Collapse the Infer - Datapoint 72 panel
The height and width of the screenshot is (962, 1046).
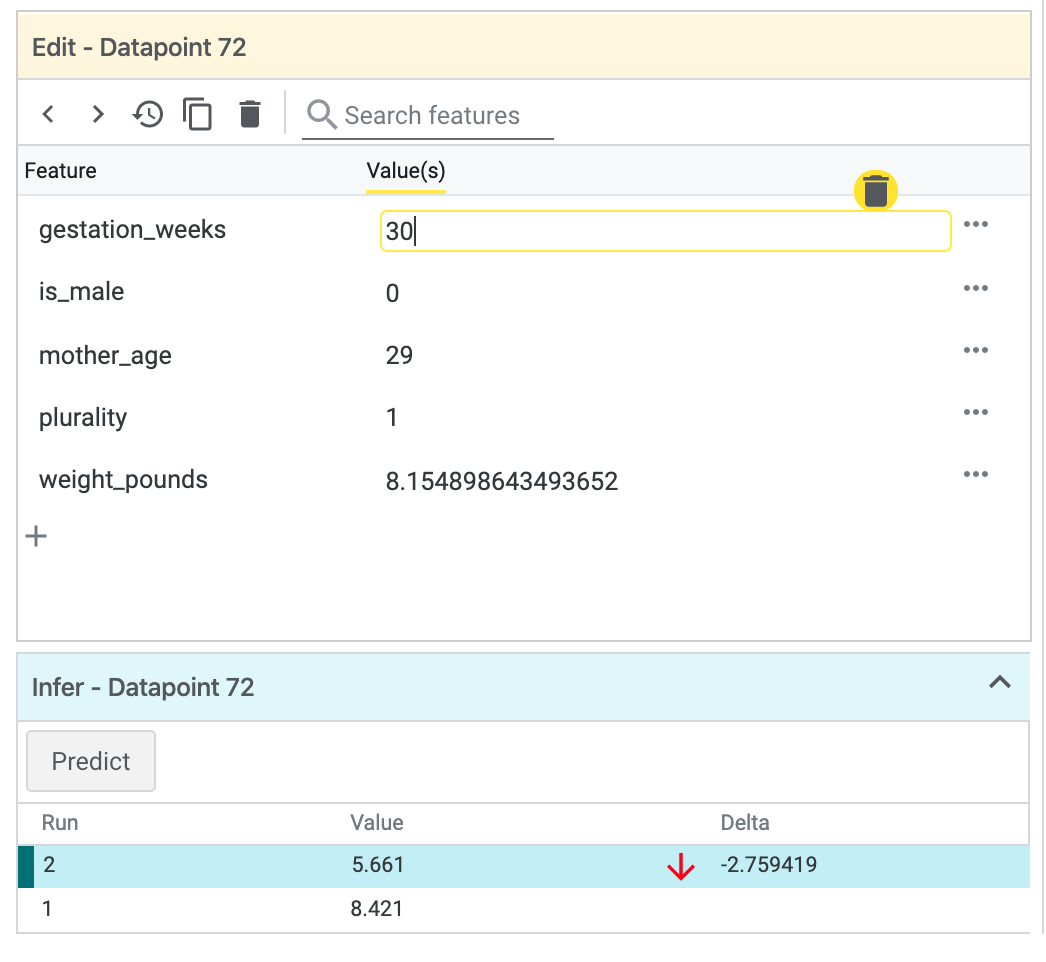coord(999,683)
